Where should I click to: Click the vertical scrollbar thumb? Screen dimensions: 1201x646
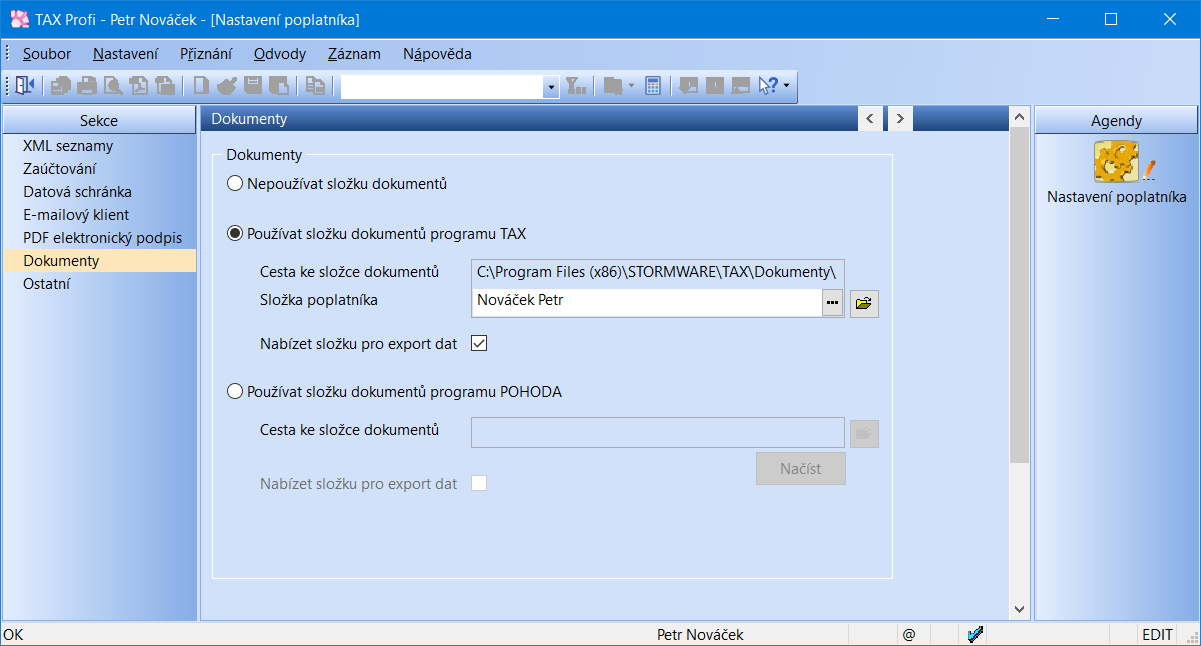tap(1019, 295)
